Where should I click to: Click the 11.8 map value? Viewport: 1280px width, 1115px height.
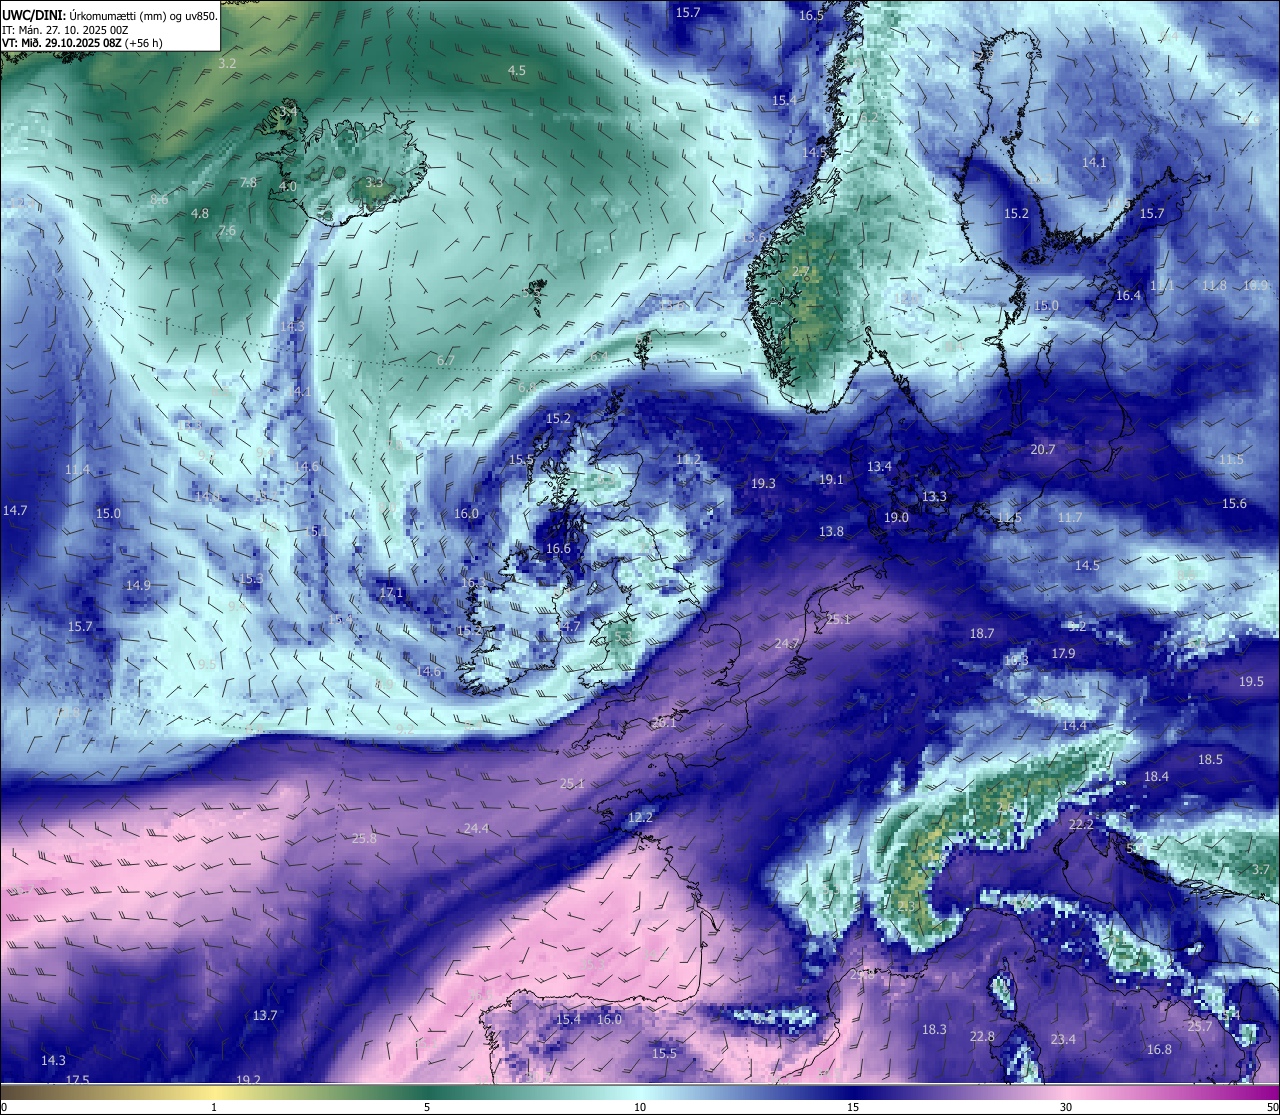pos(1214,286)
